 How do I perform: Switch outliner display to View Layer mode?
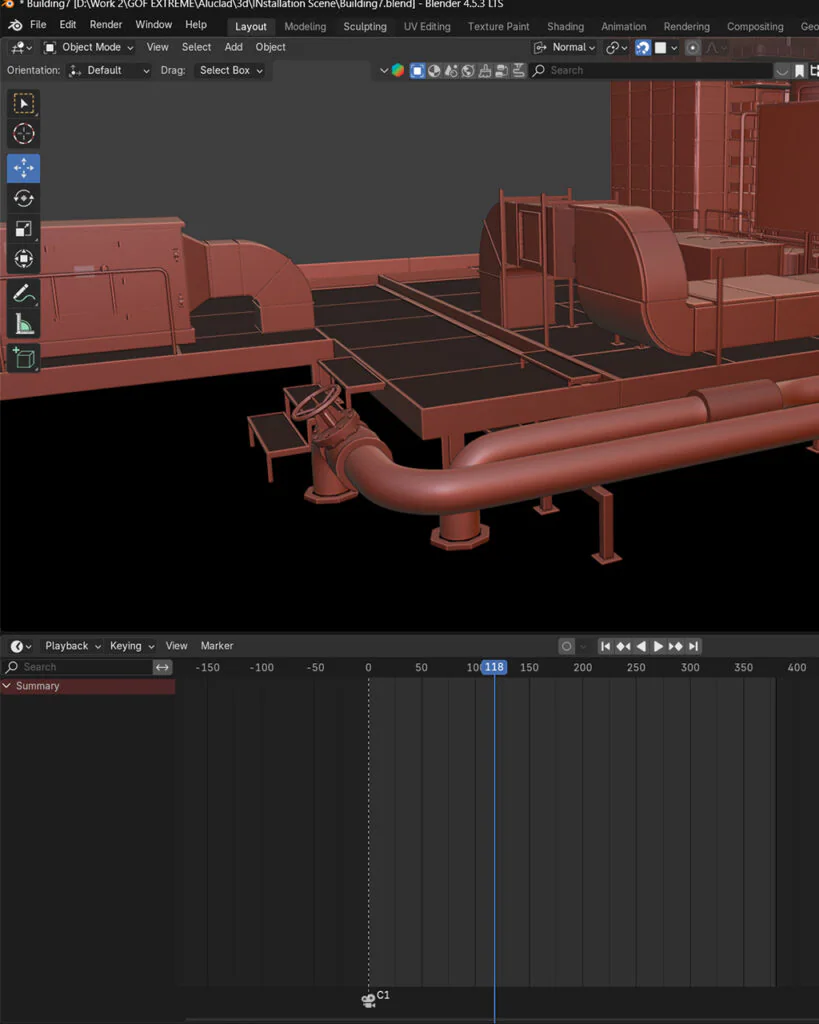pos(417,71)
